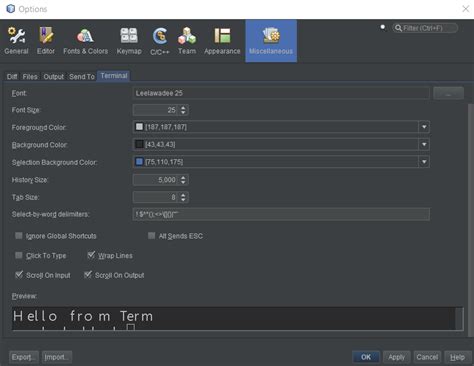Expand Selection Background Color dropdown arrow
The height and width of the screenshot is (366, 474).
(x=424, y=162)
